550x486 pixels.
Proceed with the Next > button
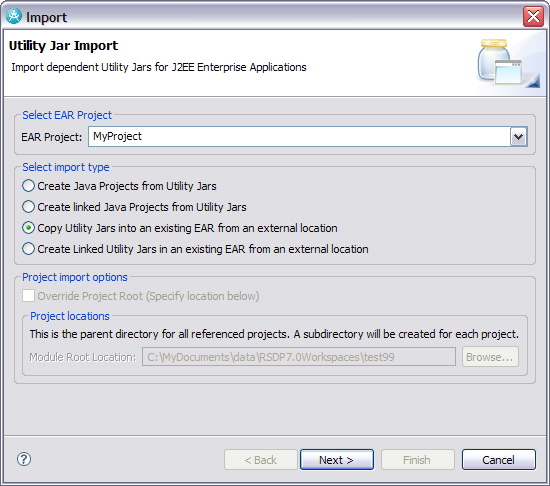click(337, 459)
